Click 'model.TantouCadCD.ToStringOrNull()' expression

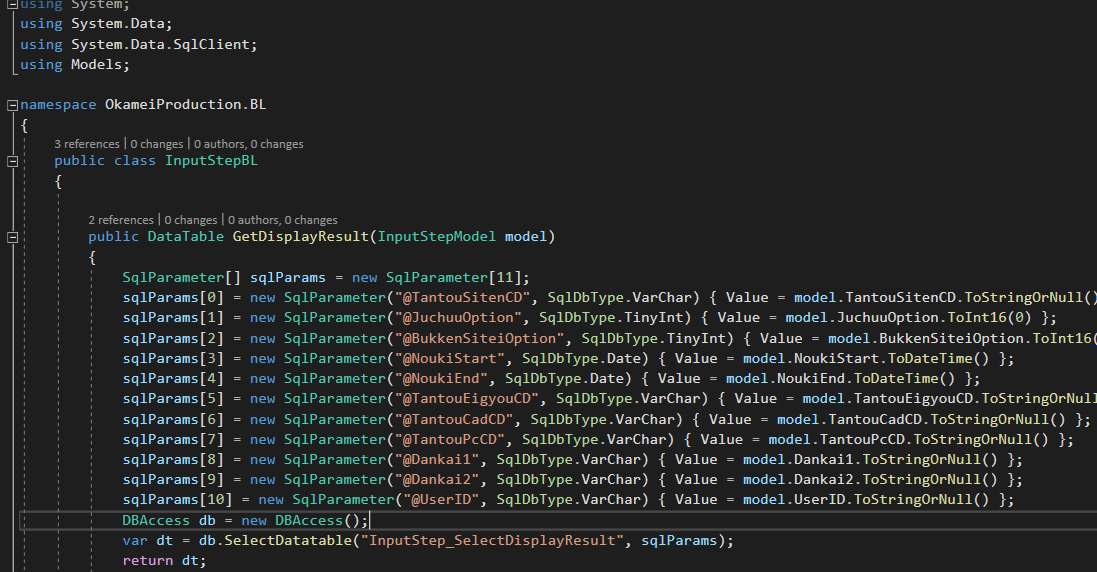tap(921, 420)
